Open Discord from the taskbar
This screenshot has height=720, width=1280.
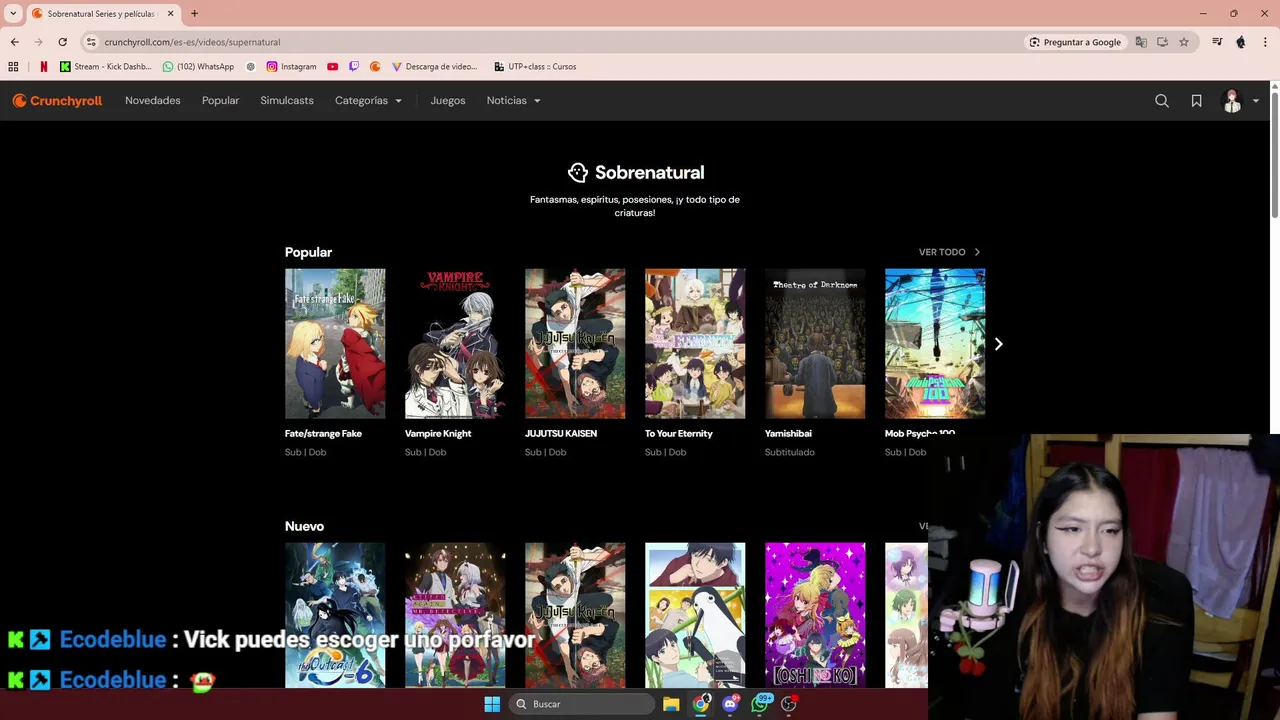[x=730, y=704]
